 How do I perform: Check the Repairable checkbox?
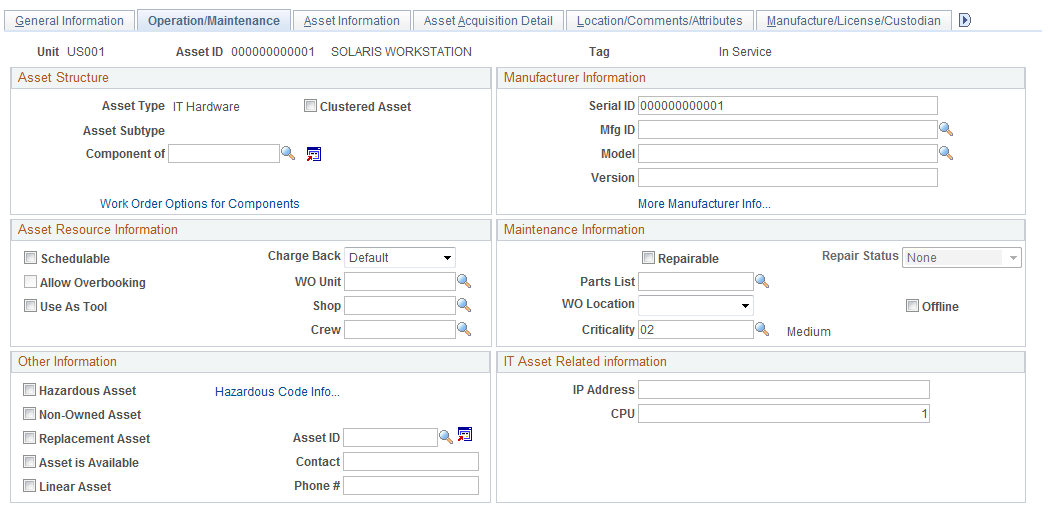click(x=648, y=258)
